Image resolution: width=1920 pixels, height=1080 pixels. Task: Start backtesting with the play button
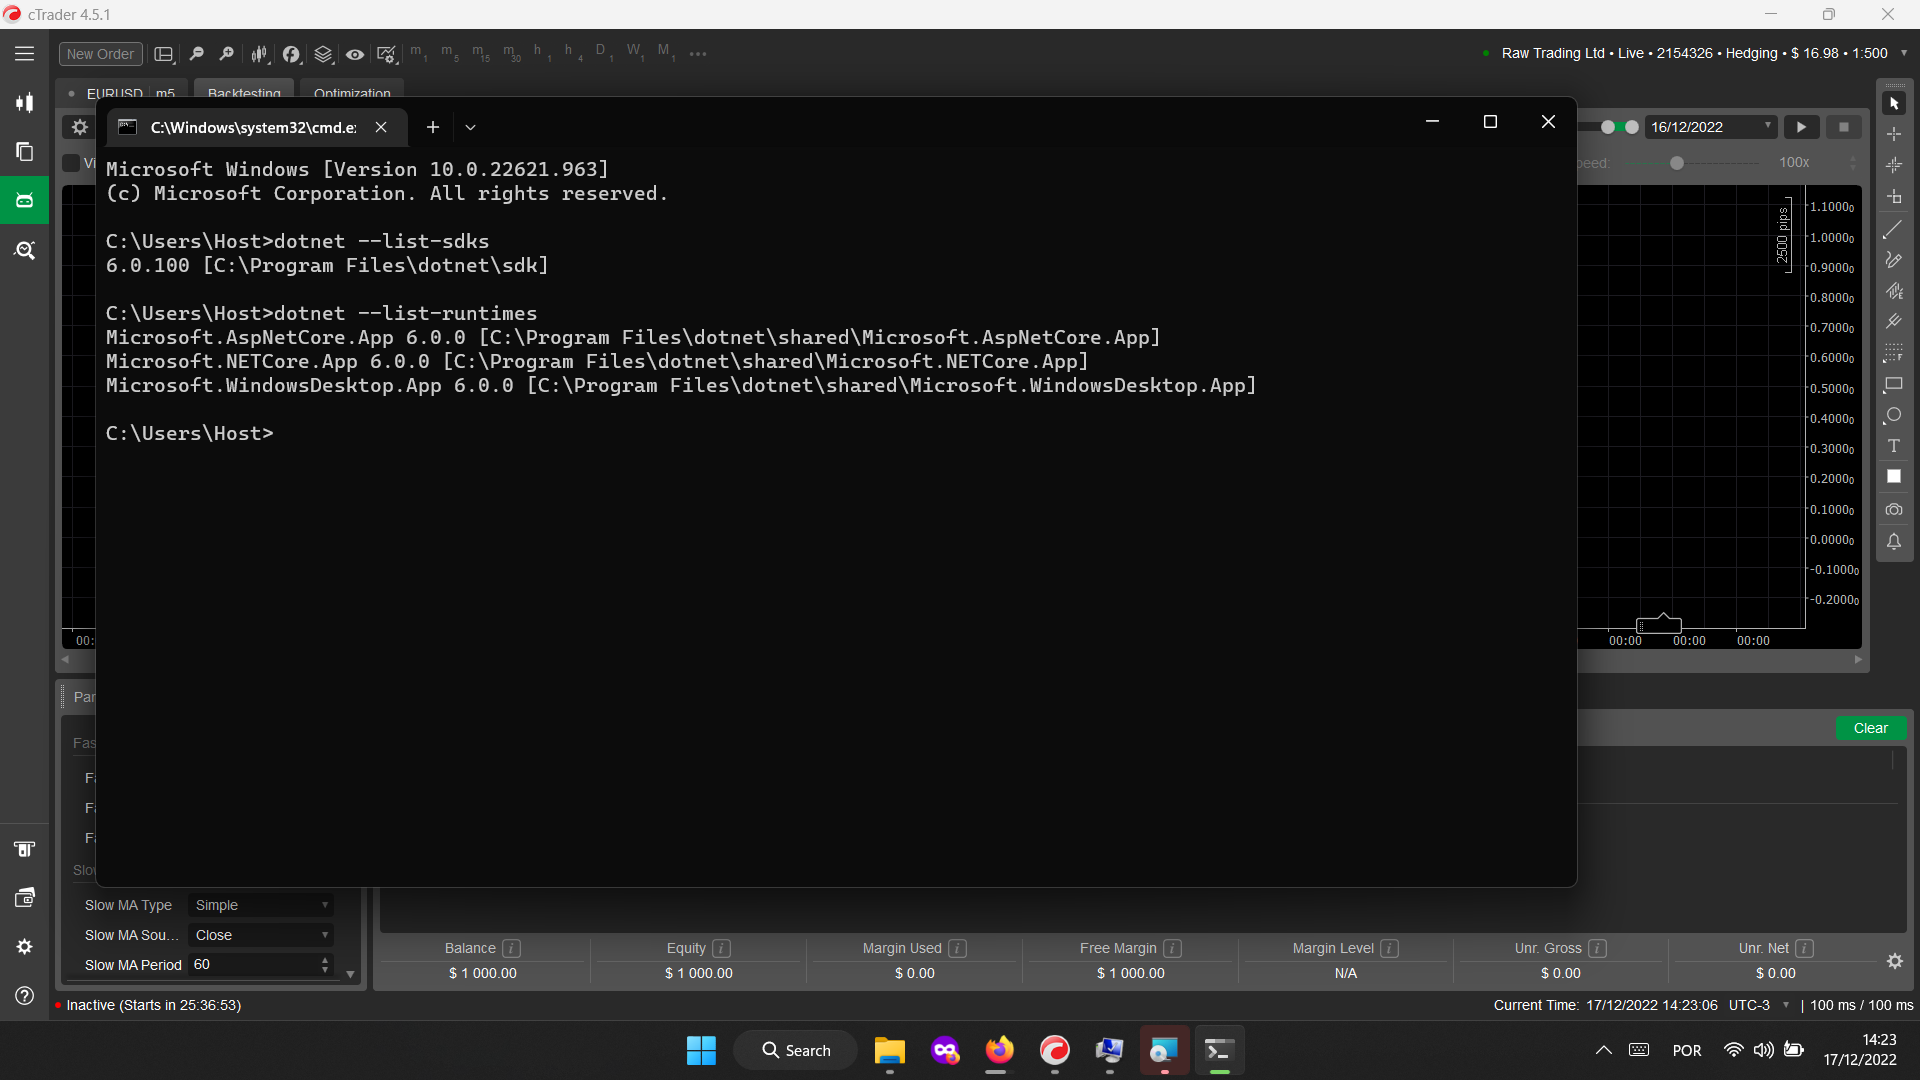[1801, 127]
